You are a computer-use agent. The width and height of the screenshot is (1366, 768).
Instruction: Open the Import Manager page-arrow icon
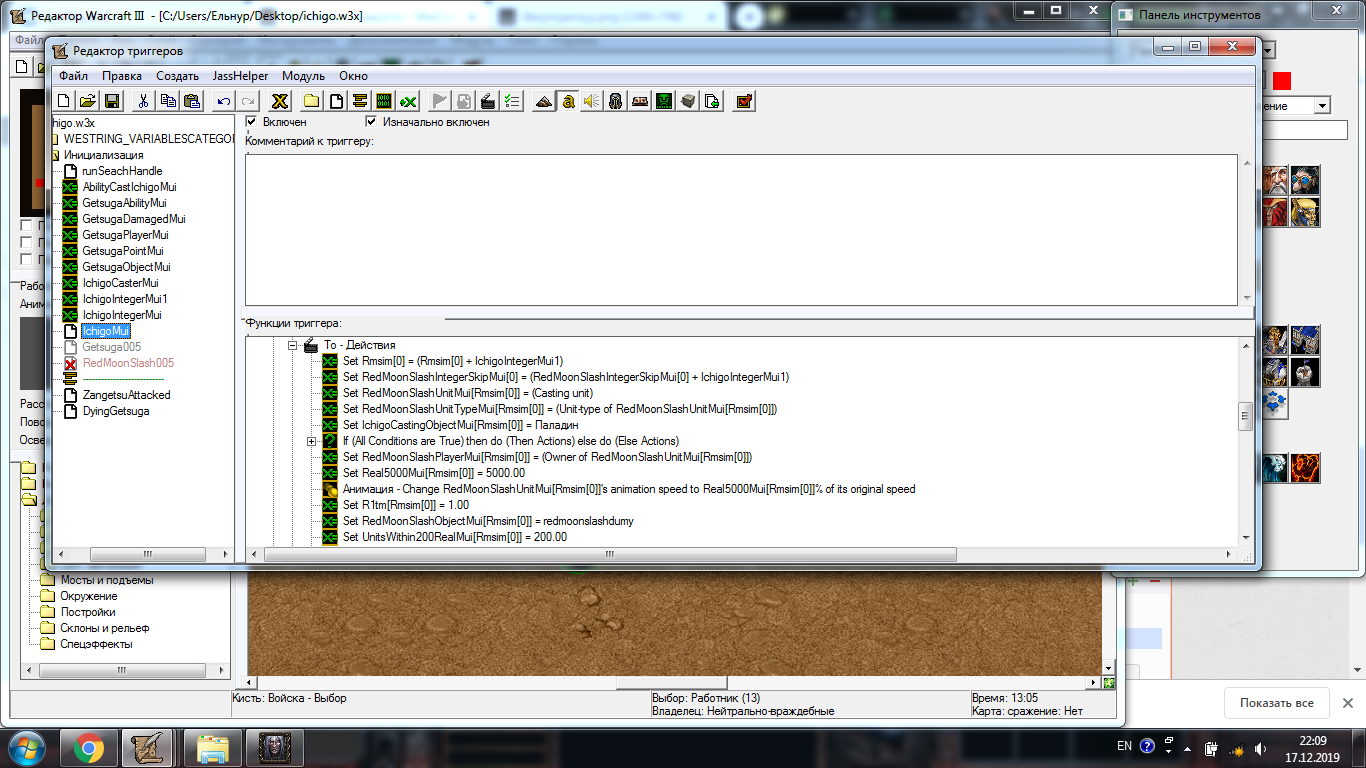tap(712, 101)
